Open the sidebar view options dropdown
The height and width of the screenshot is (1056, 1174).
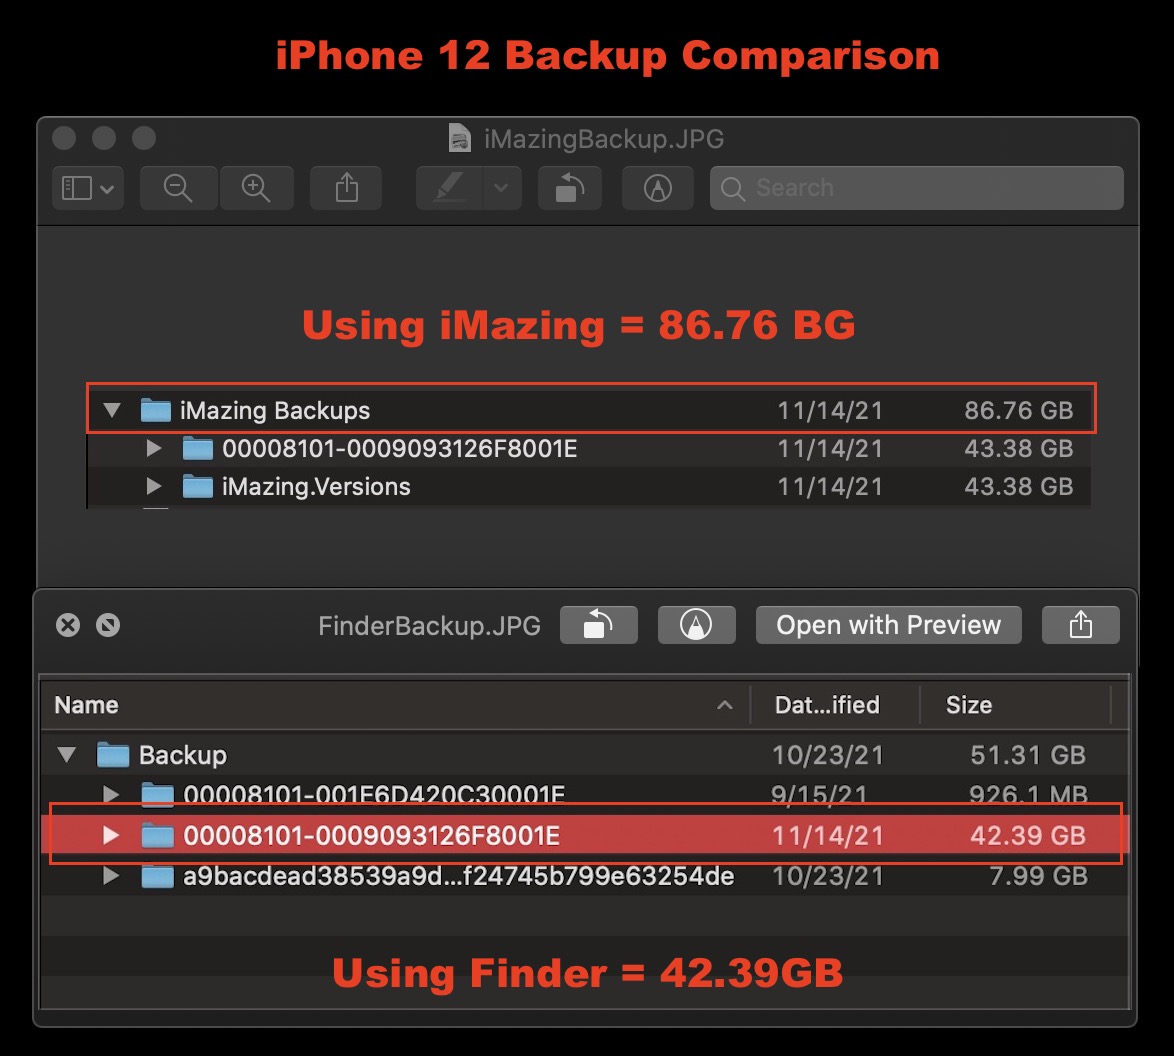tap(88, 188)
